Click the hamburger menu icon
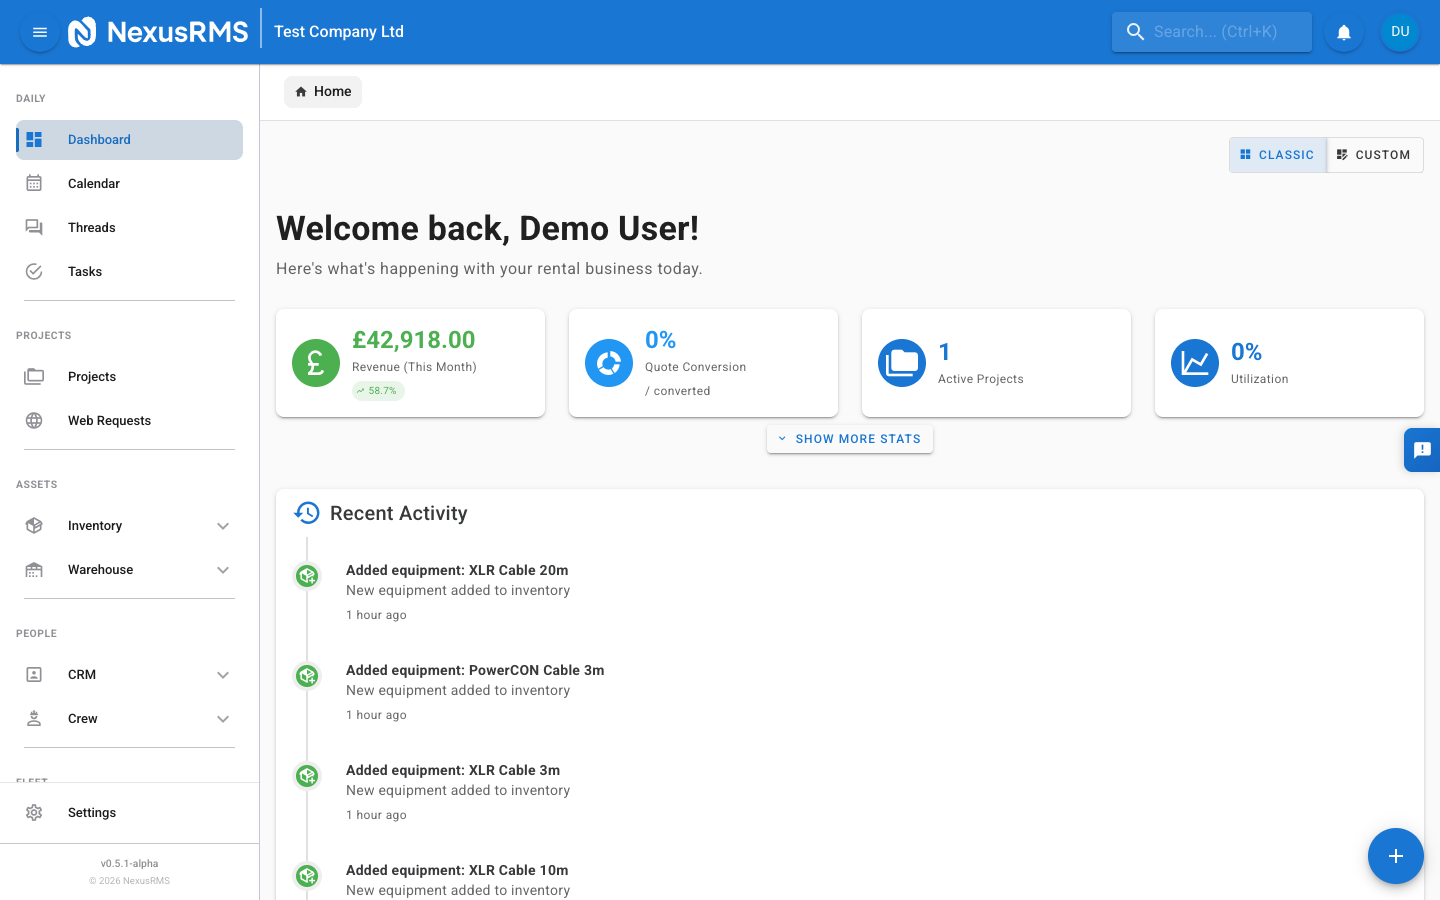Viewport: 1440px width, 900px height. 39,31
